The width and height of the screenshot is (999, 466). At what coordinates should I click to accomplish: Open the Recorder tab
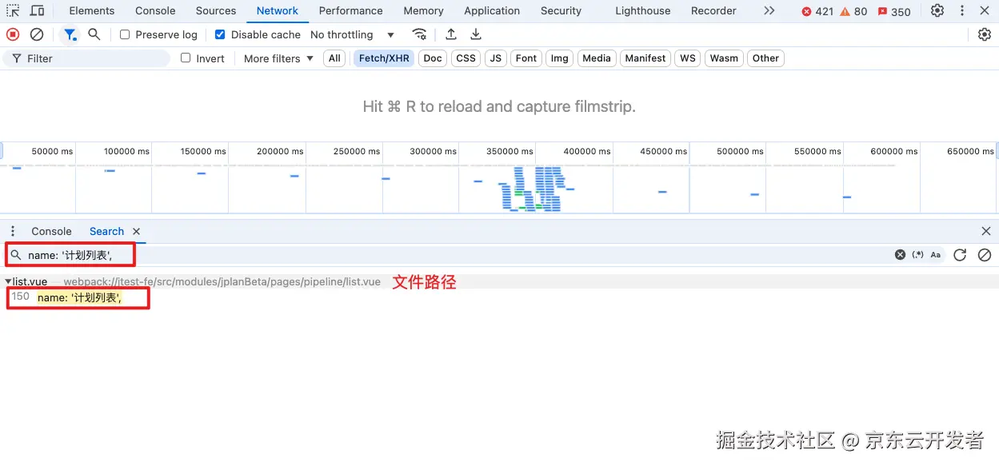click(x=714, y=11)
